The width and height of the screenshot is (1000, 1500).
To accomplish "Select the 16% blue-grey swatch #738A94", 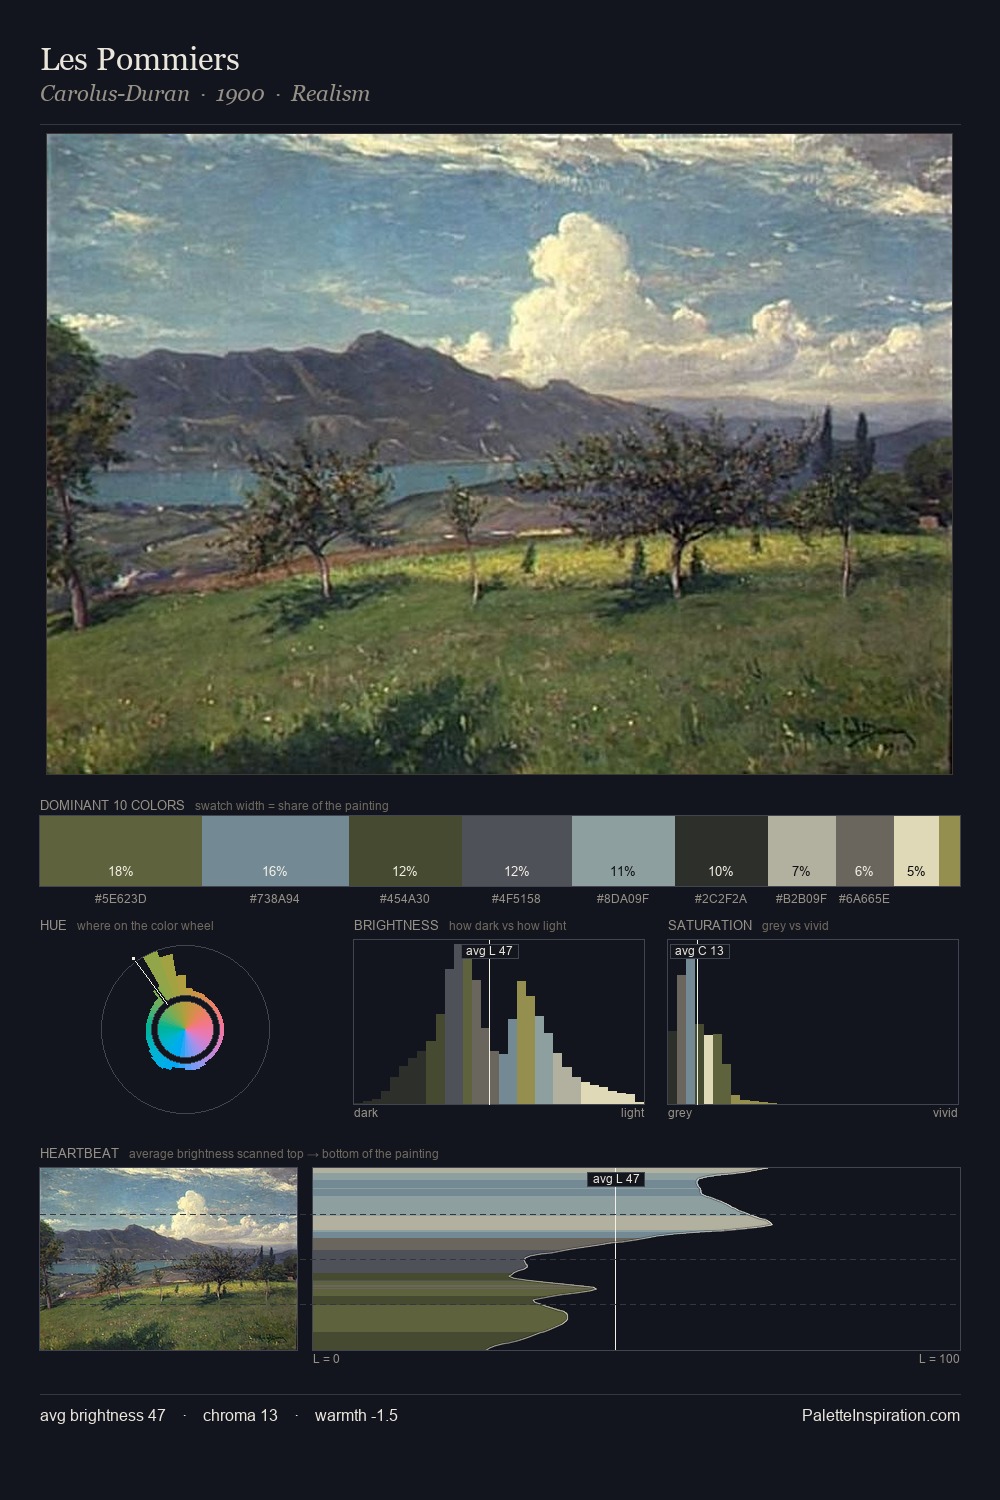I will pyautogui.click(x=275, y=851).
